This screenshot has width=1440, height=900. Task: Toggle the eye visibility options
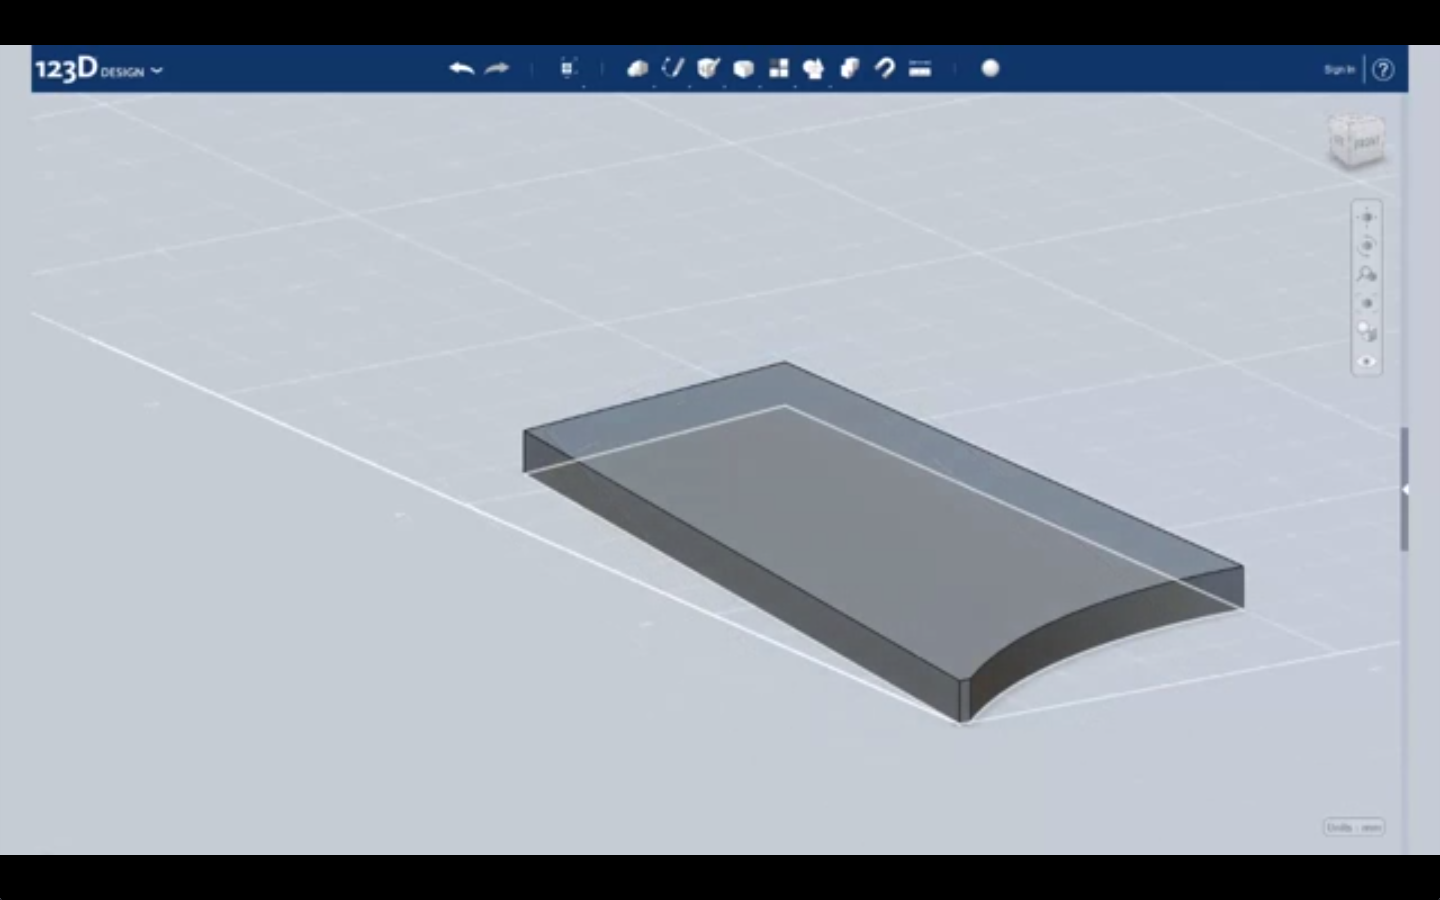[x=1367, y=362]
